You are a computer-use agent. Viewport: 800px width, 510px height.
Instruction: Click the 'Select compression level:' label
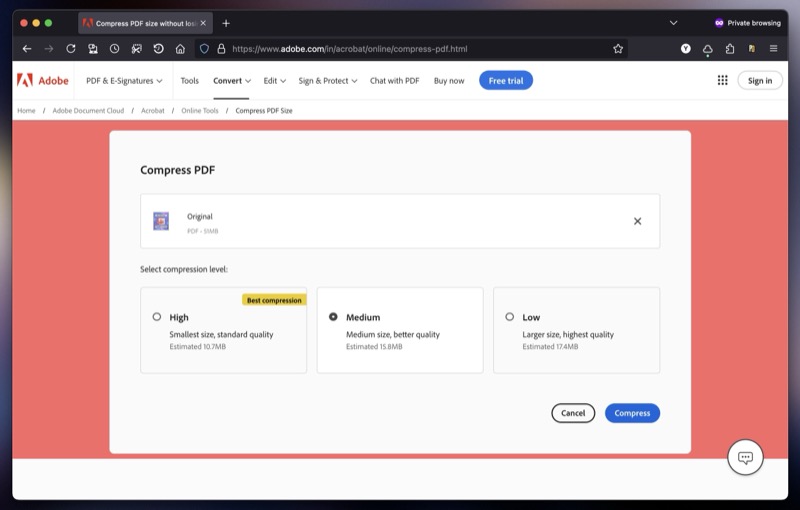pos(184,269)
